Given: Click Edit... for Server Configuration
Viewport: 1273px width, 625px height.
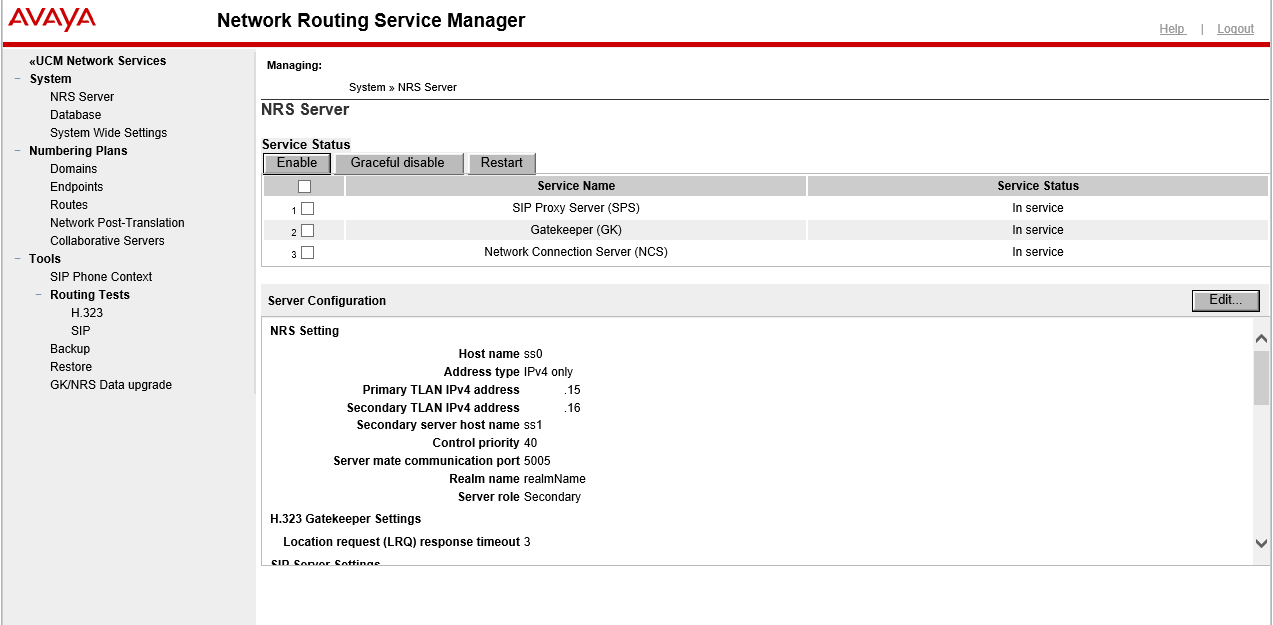Looking at the screenshot, I should 1226,300.
